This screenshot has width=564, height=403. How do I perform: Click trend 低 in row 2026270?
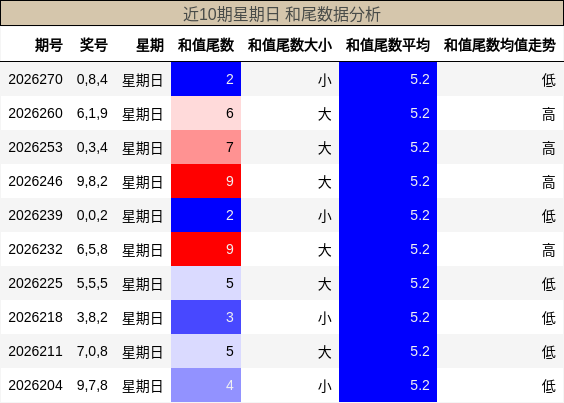click(549, 80)
